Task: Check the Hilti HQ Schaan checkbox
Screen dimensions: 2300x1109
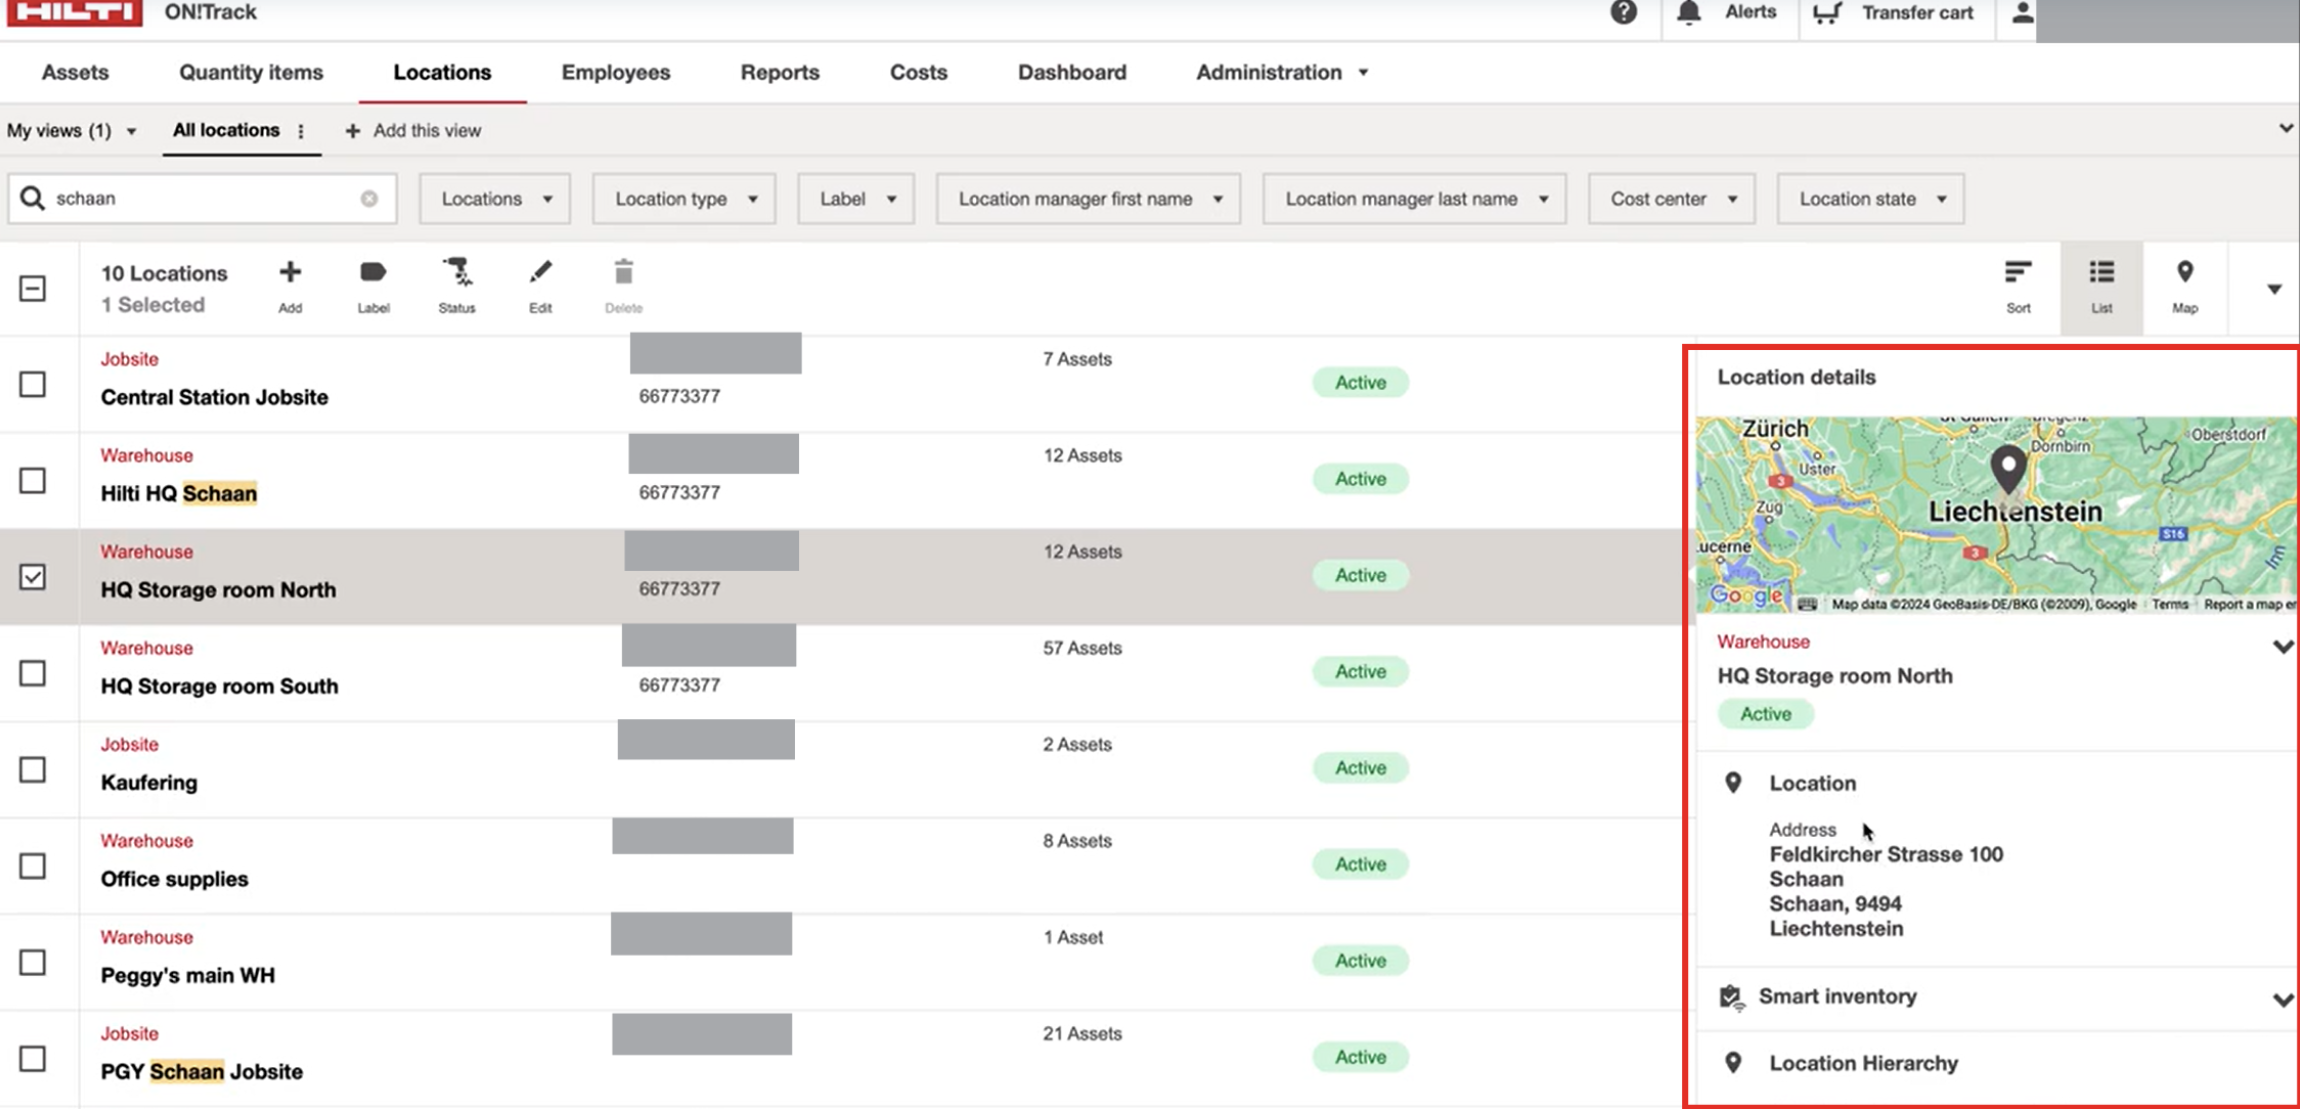Action: coord(33,480)
